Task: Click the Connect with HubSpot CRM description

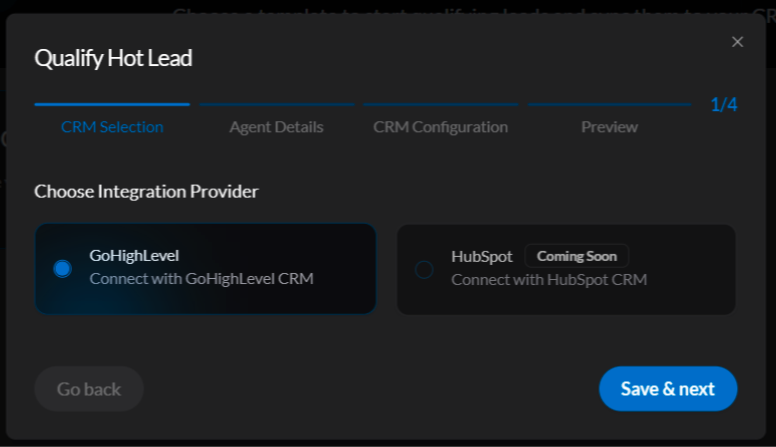Action: pyautogui.click(x=549, y=279)
